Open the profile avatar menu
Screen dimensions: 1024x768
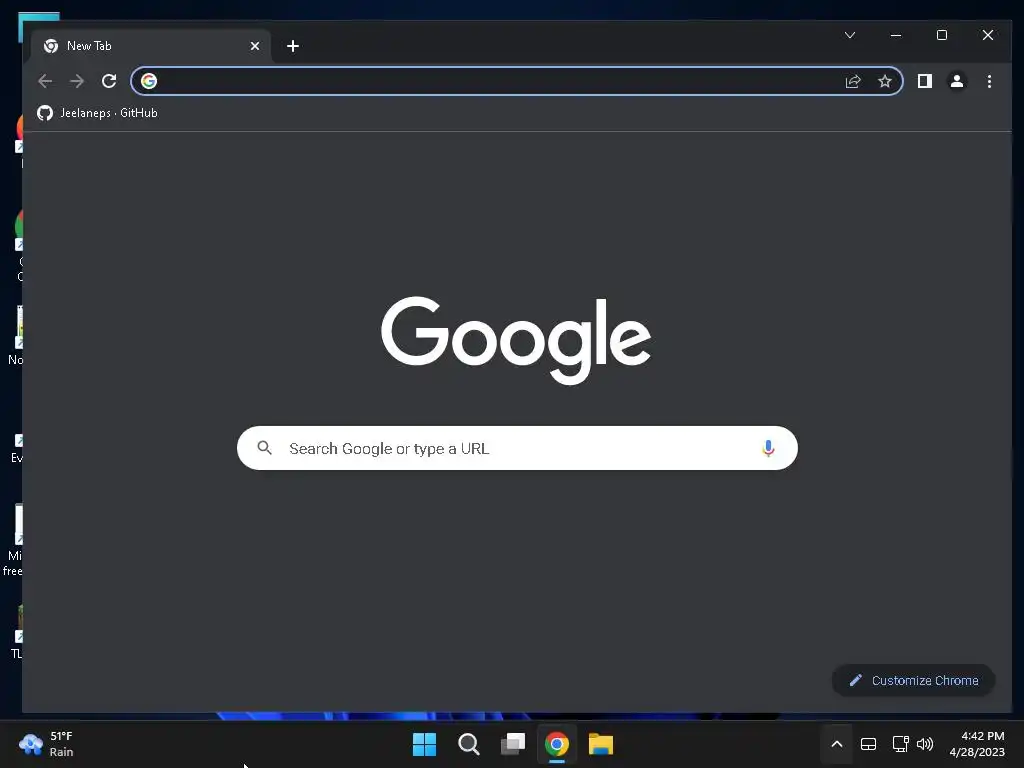pyautogui.click(x=957, y=81)
